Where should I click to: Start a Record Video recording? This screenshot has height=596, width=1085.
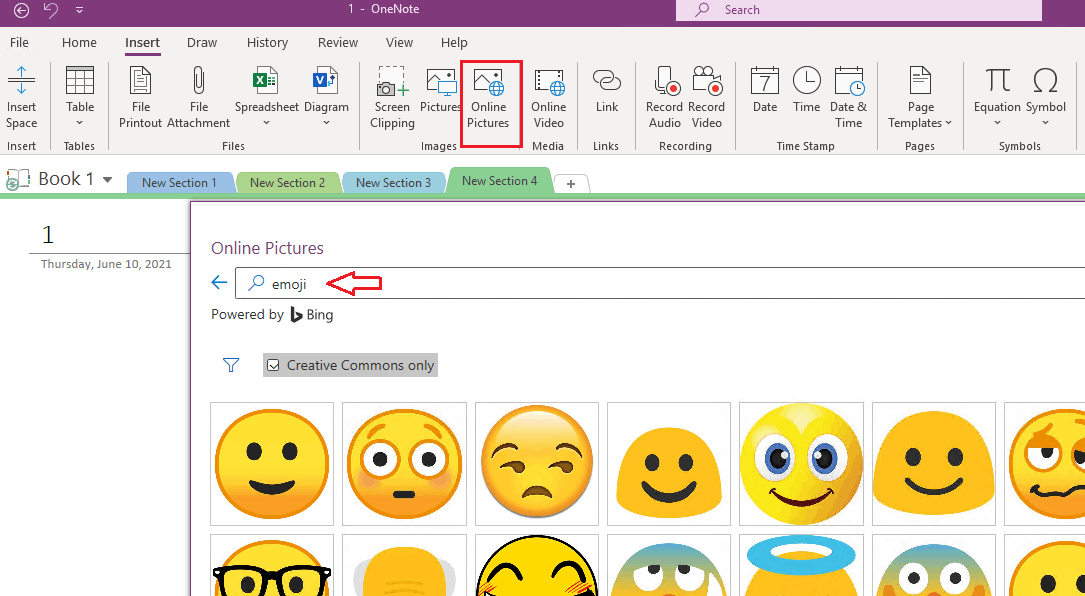[707, 96]
